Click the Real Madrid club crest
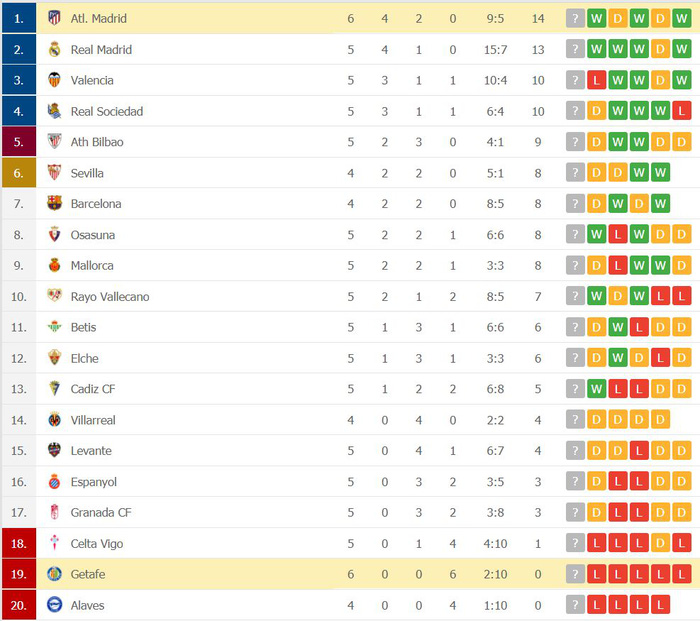 [54, 50]
